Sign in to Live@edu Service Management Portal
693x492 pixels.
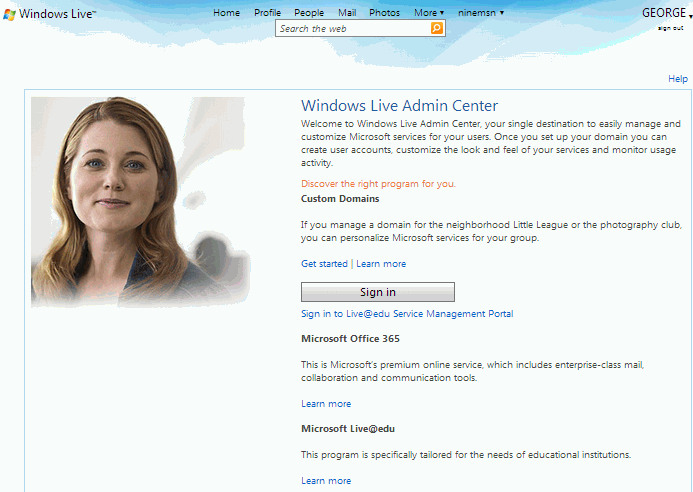click(x=407, y=314)
